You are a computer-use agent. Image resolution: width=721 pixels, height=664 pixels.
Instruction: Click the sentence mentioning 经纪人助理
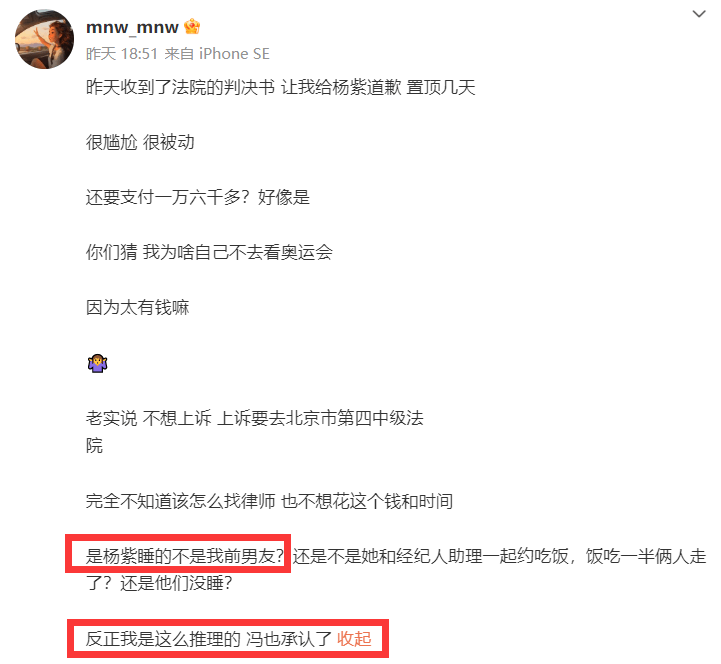click(x=499, y=556)
